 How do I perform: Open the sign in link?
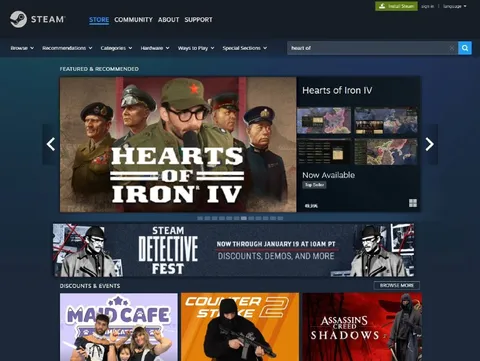[x=427, y=6]
